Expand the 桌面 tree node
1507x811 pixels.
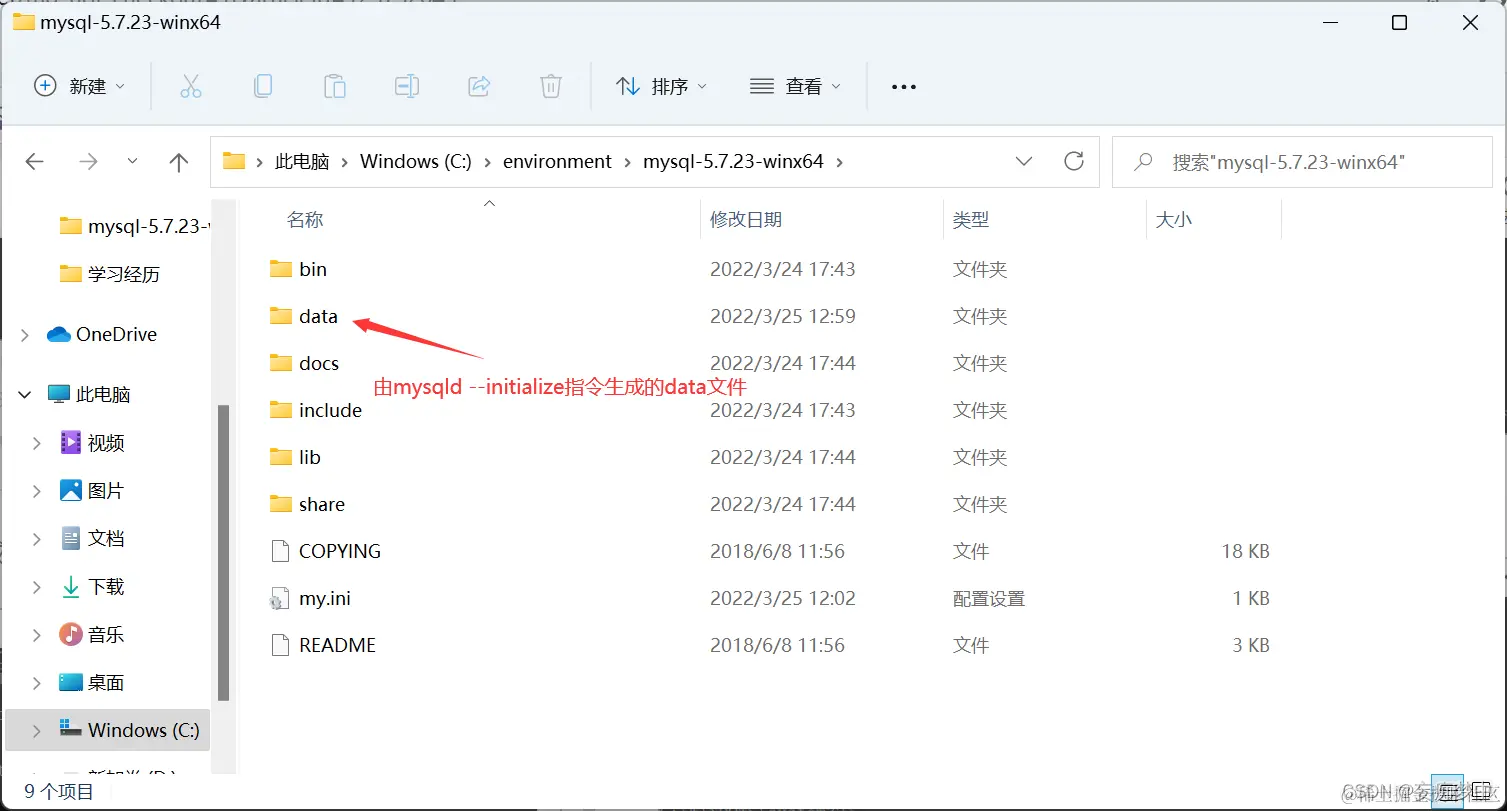(37, 683)
